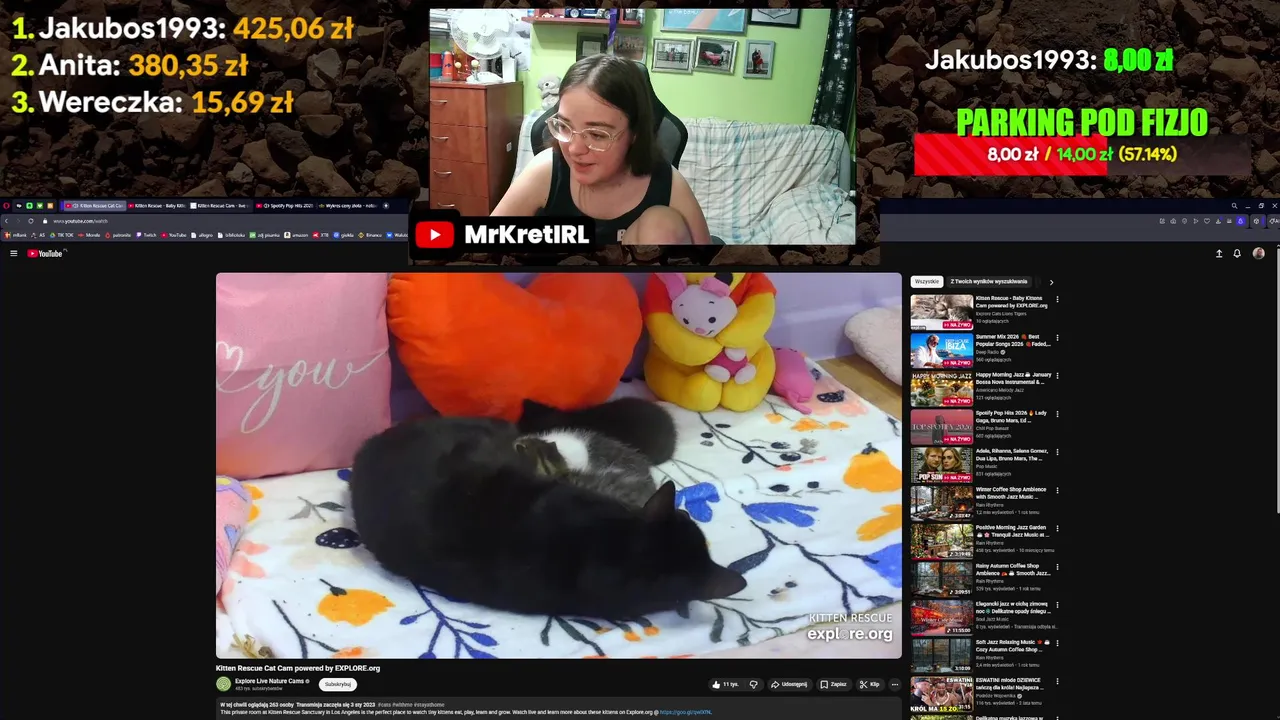
Task: Open options menu for Spotify Pop Hits
Action: click(x=1057, y=413)
